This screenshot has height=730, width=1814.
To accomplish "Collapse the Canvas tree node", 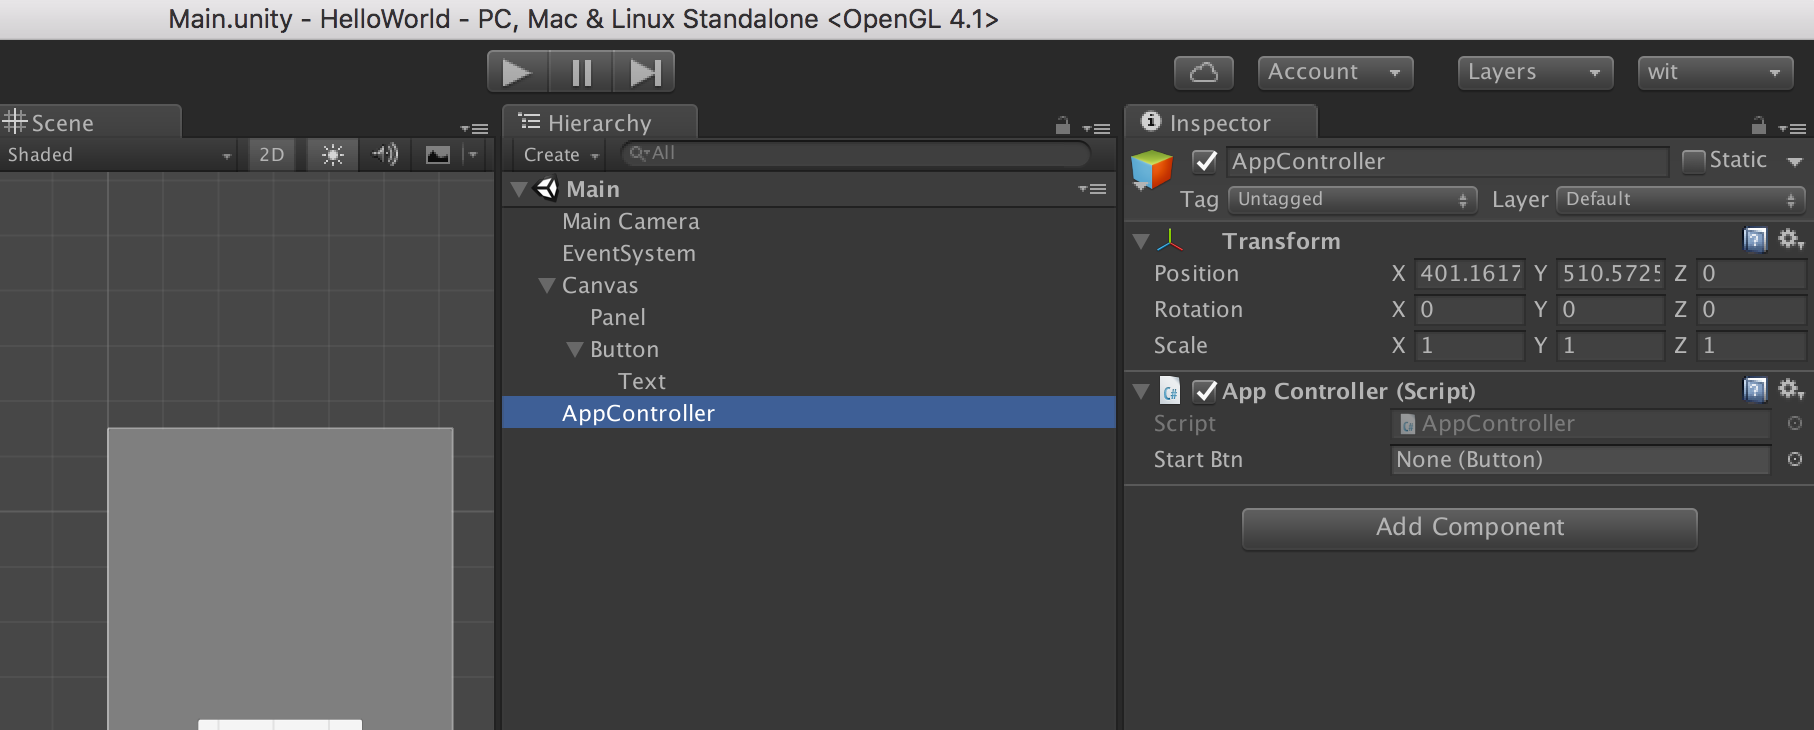I will [x=547, y=285].
